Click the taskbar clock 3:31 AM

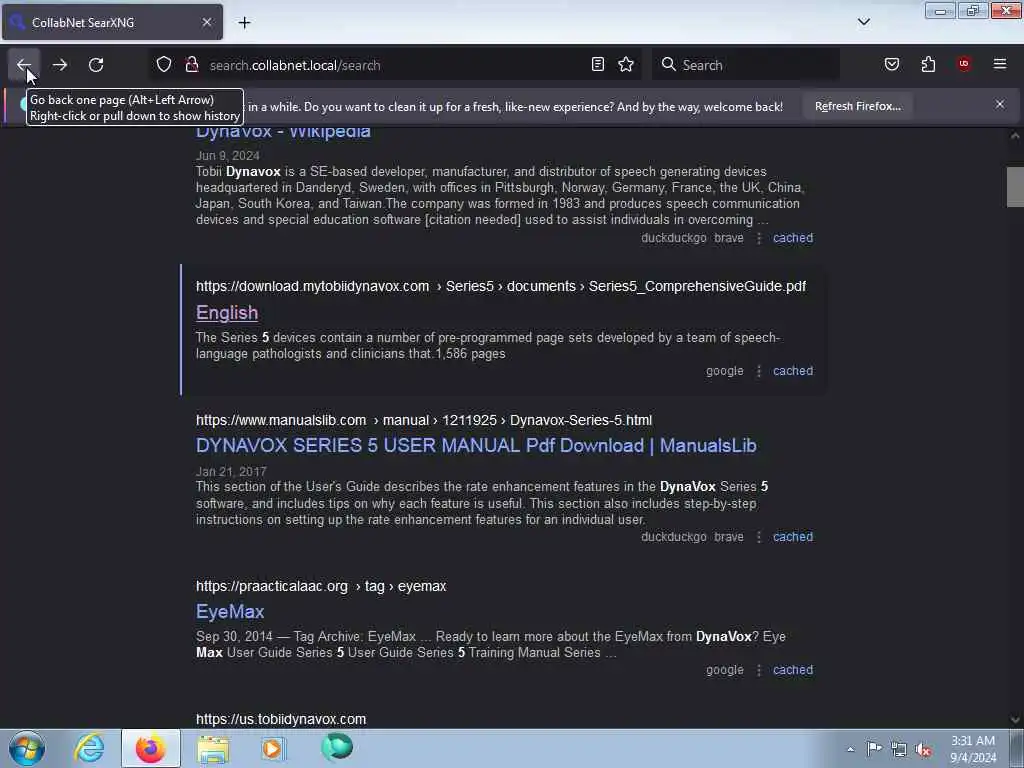972,741
